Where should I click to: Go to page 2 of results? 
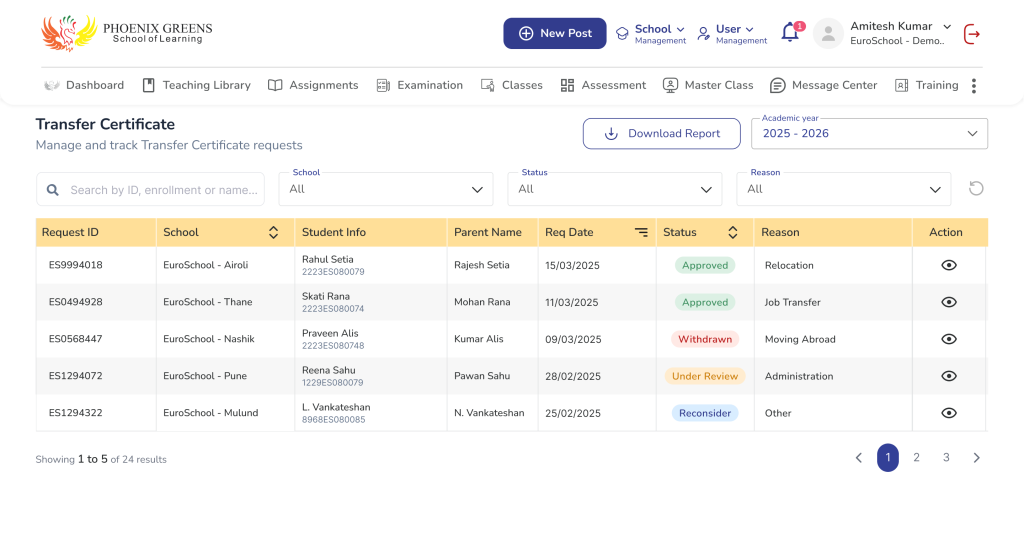tap(916, 458)
